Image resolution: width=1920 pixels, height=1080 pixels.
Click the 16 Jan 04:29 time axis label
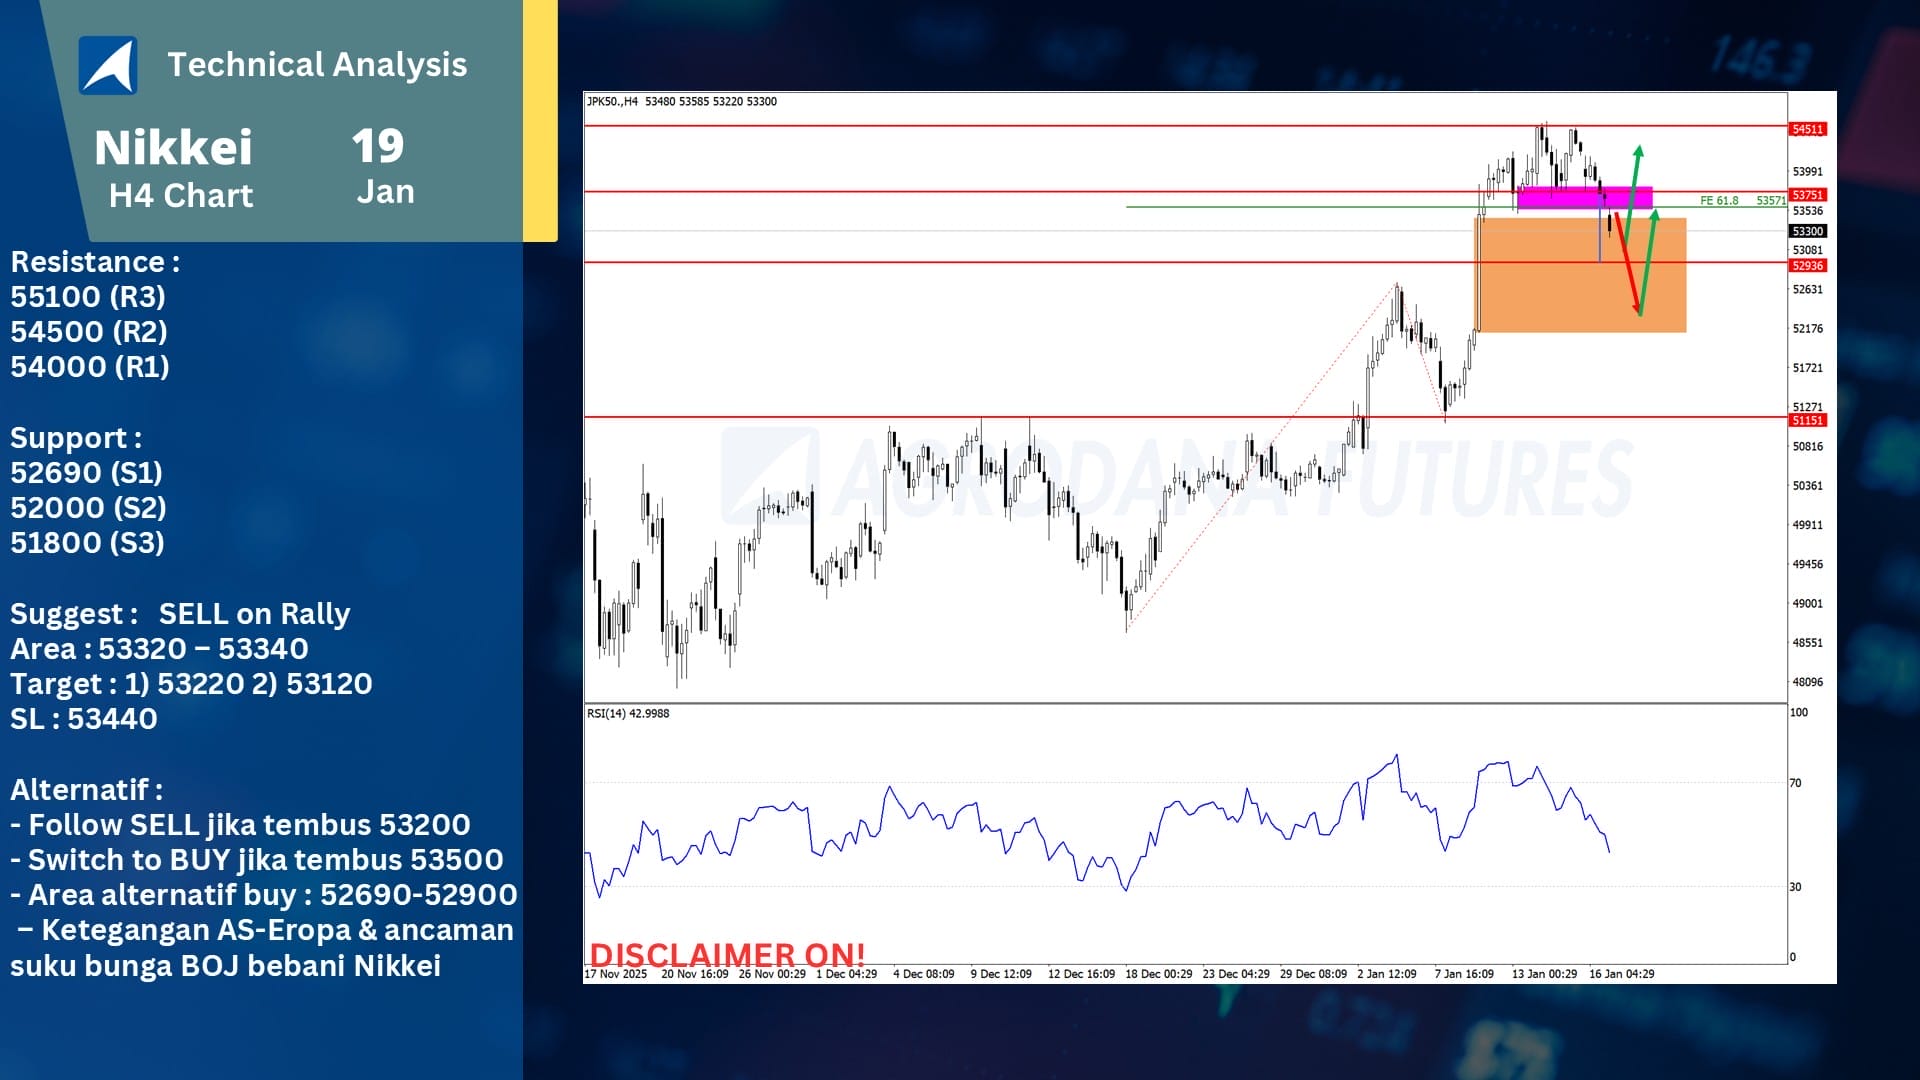tap(1621, 974)
